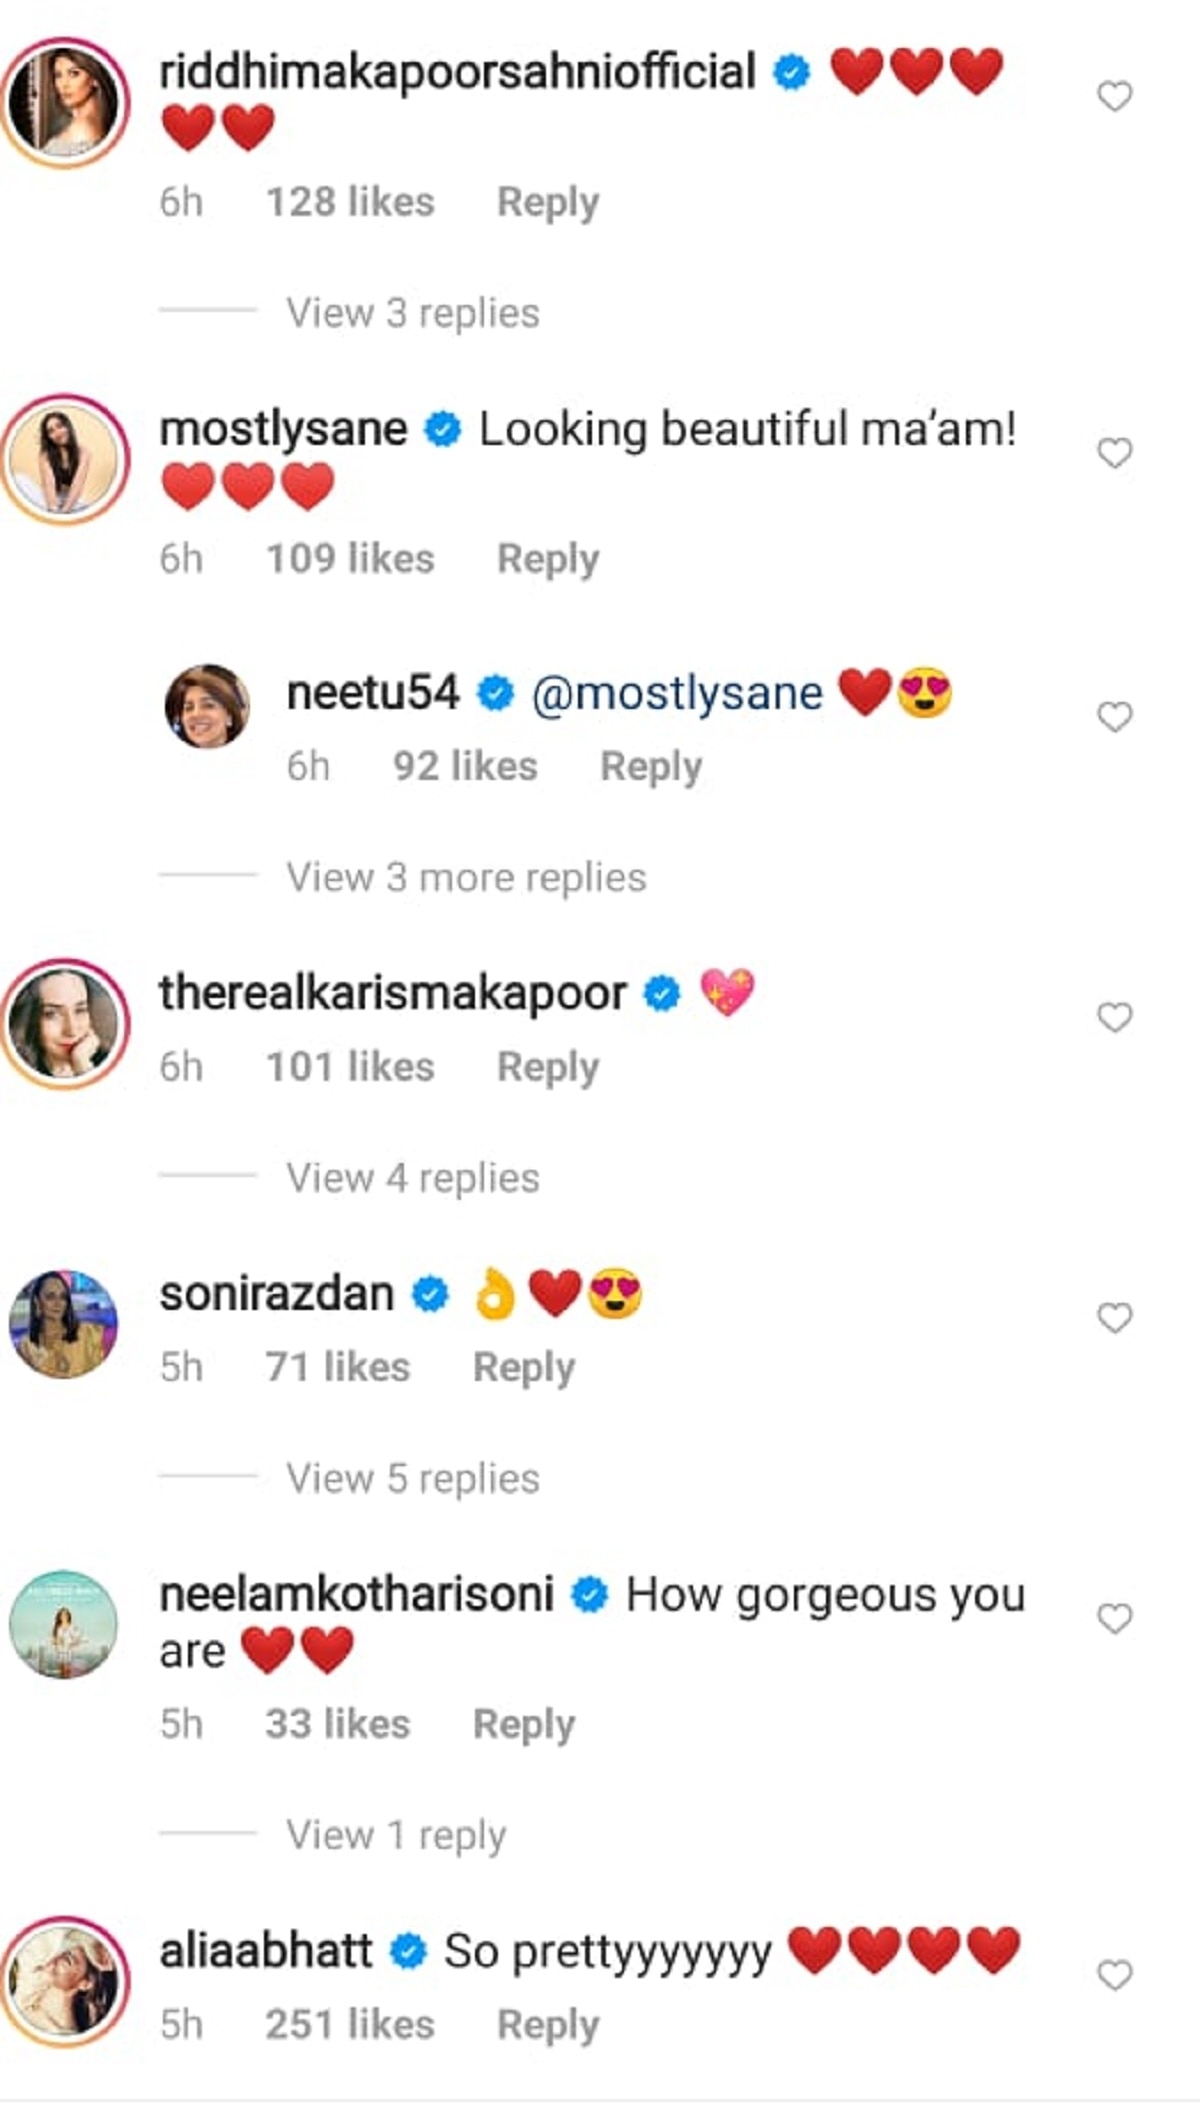
Task: Like aliaabhatt's 'So prettyyyyyyy' comment
Action: pyautogui.click(x=1114, y=1975)
